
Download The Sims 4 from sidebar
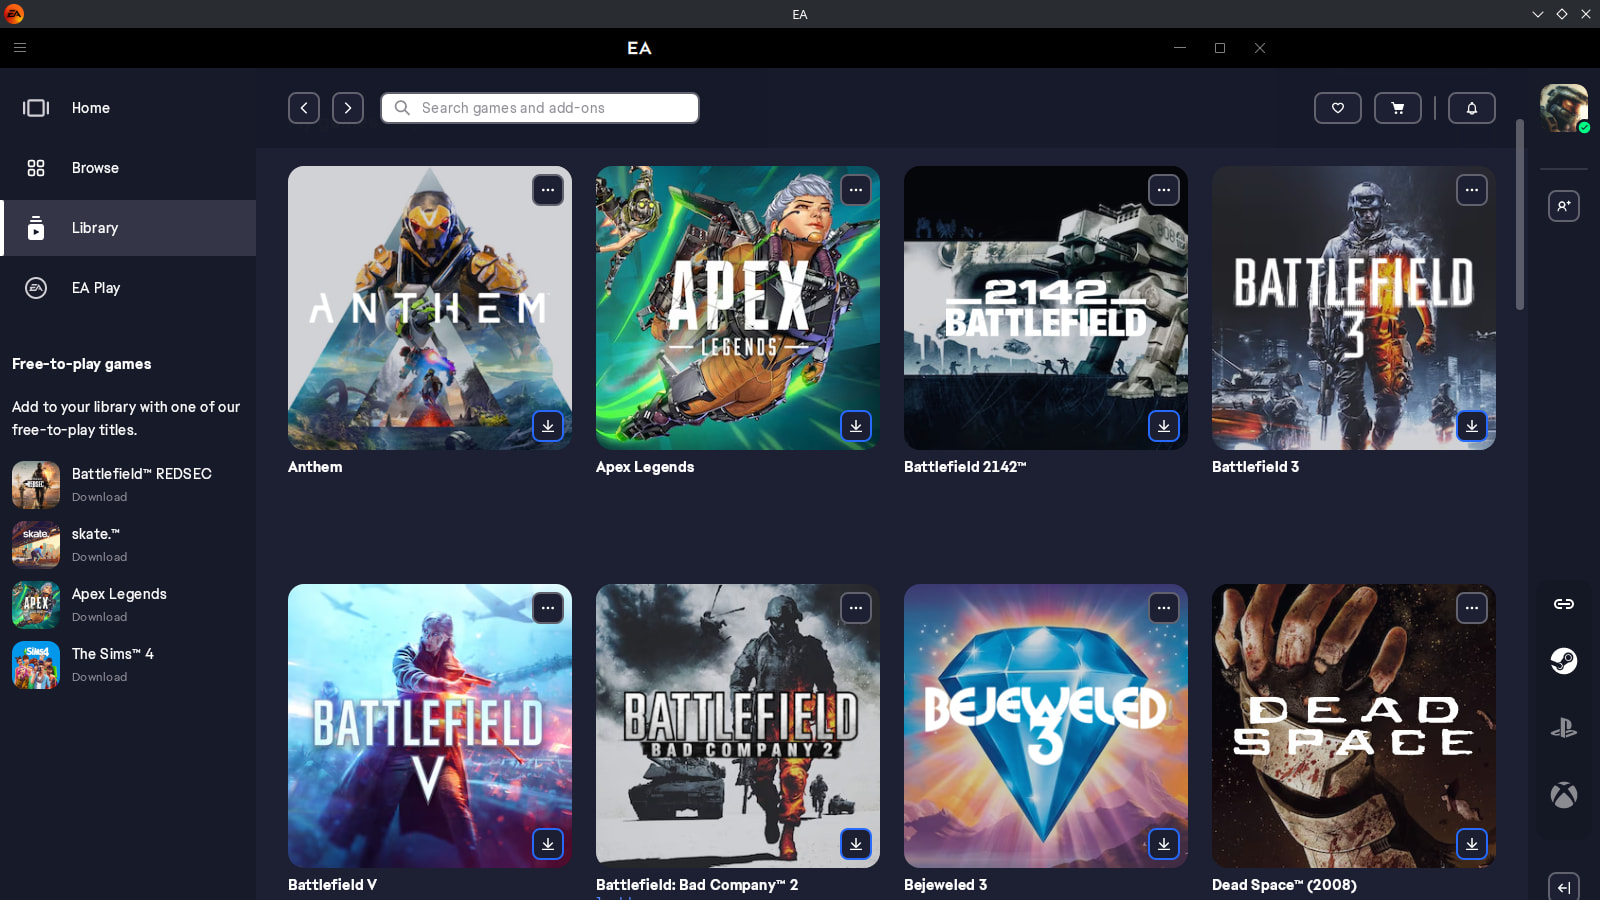point(99,677)
